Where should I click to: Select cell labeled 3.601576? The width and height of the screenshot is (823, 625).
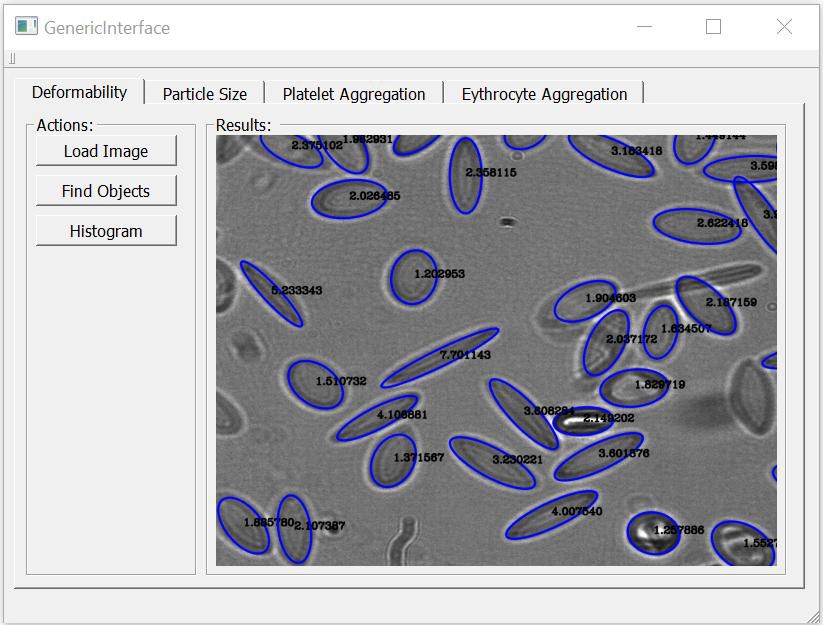598,456
